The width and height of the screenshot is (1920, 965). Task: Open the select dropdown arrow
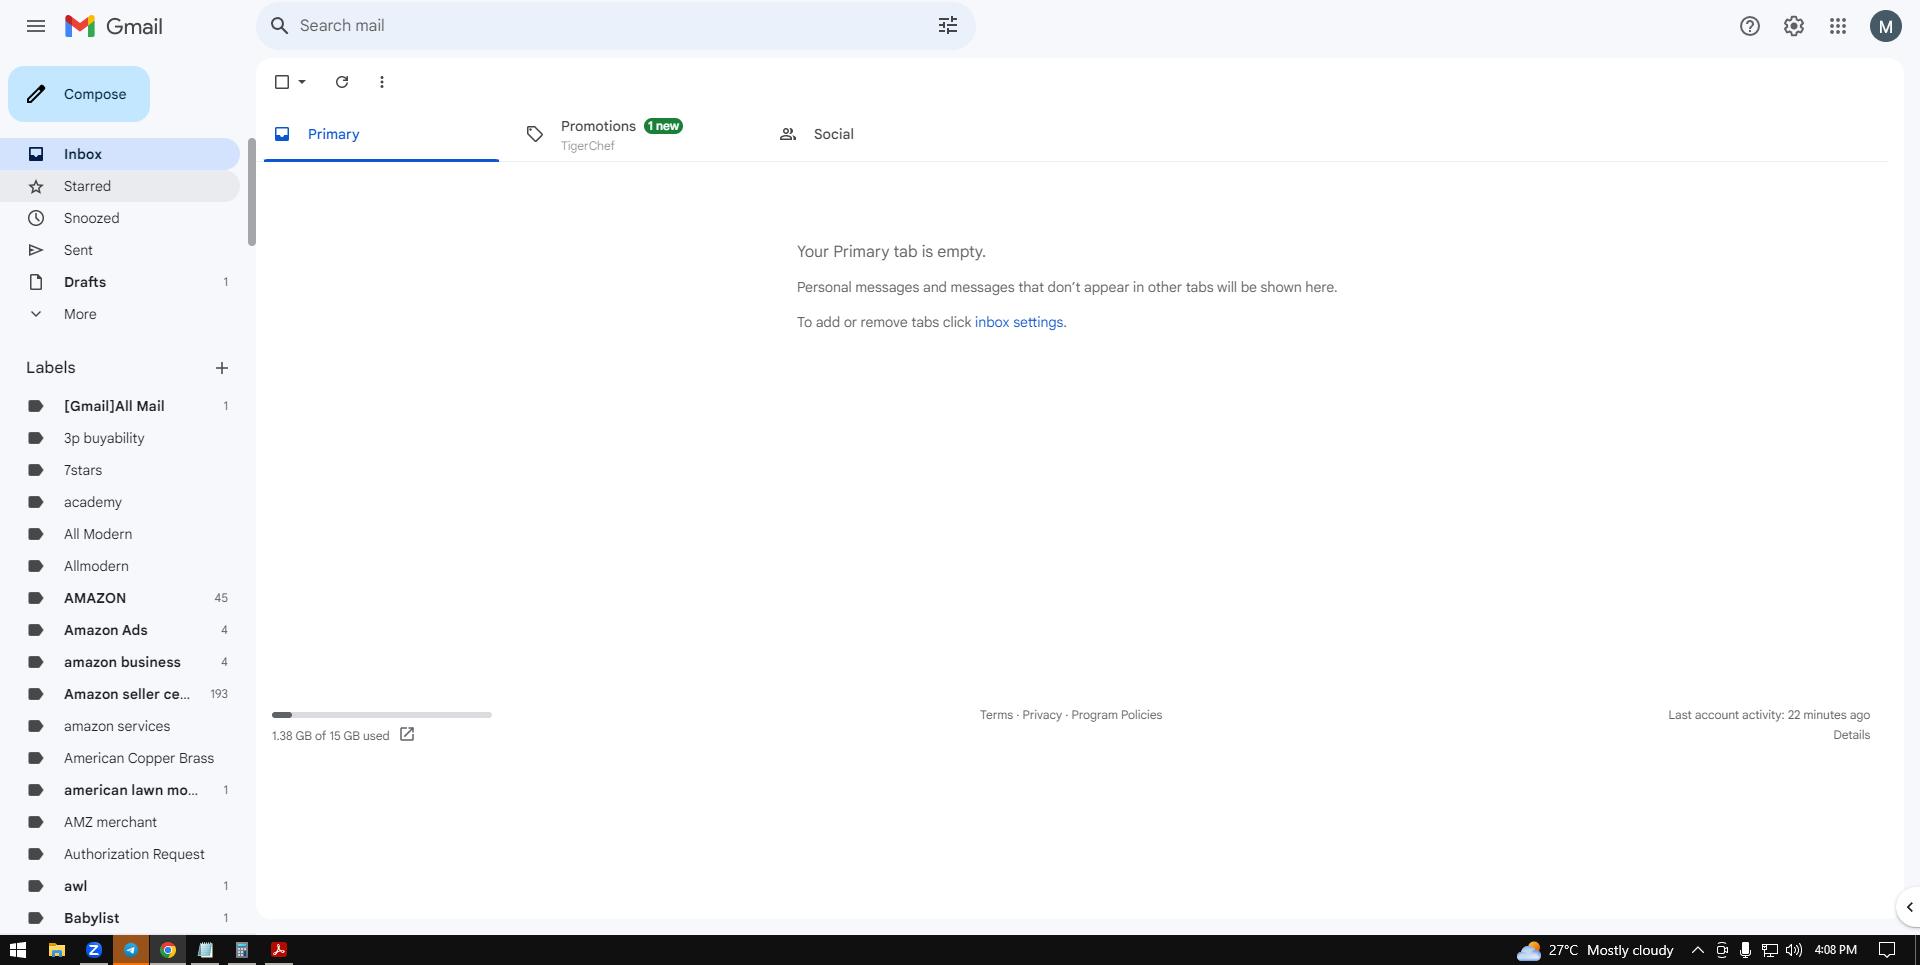click(302, 82)
